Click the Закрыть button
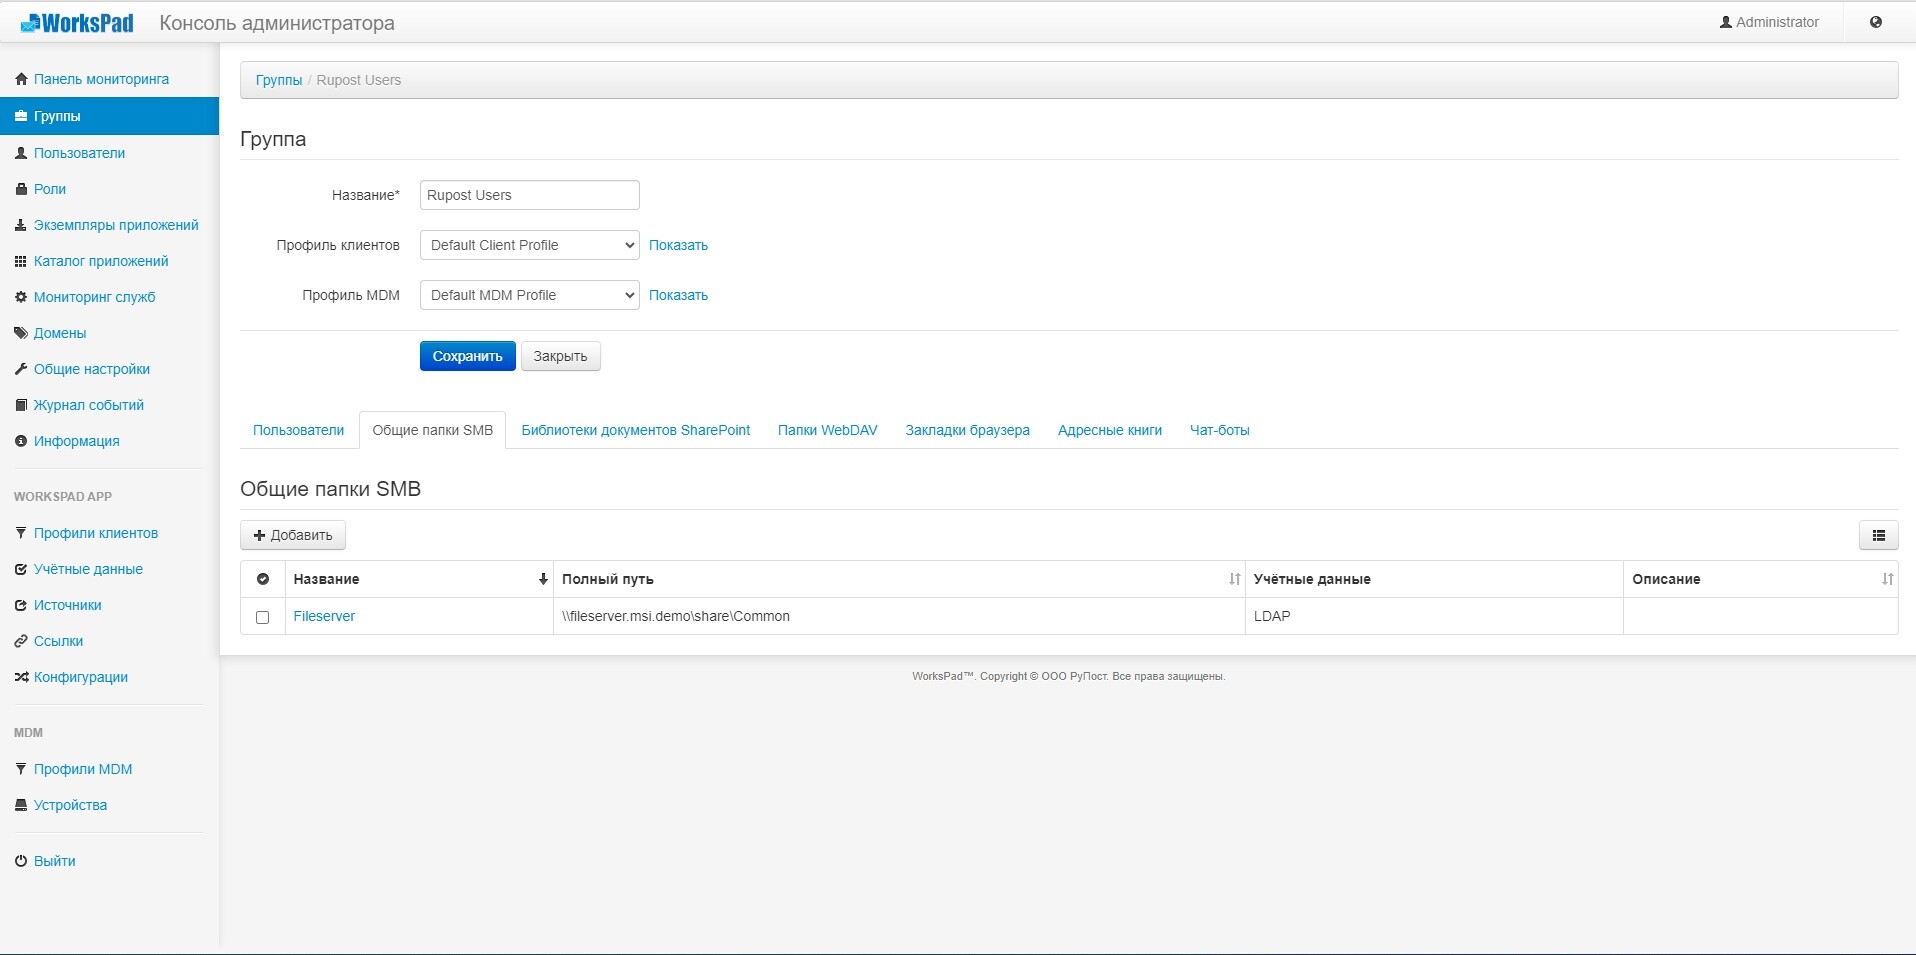 point(560,356)
